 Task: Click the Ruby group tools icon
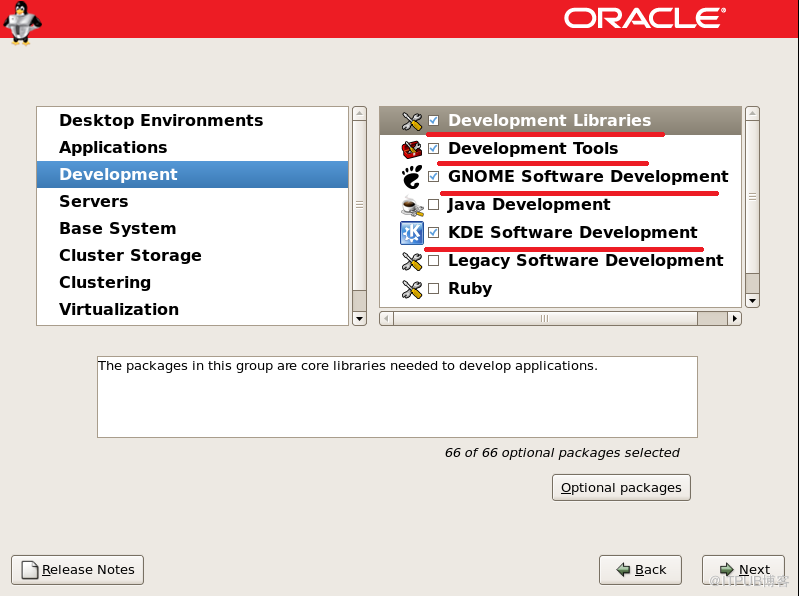coord(412,289)
